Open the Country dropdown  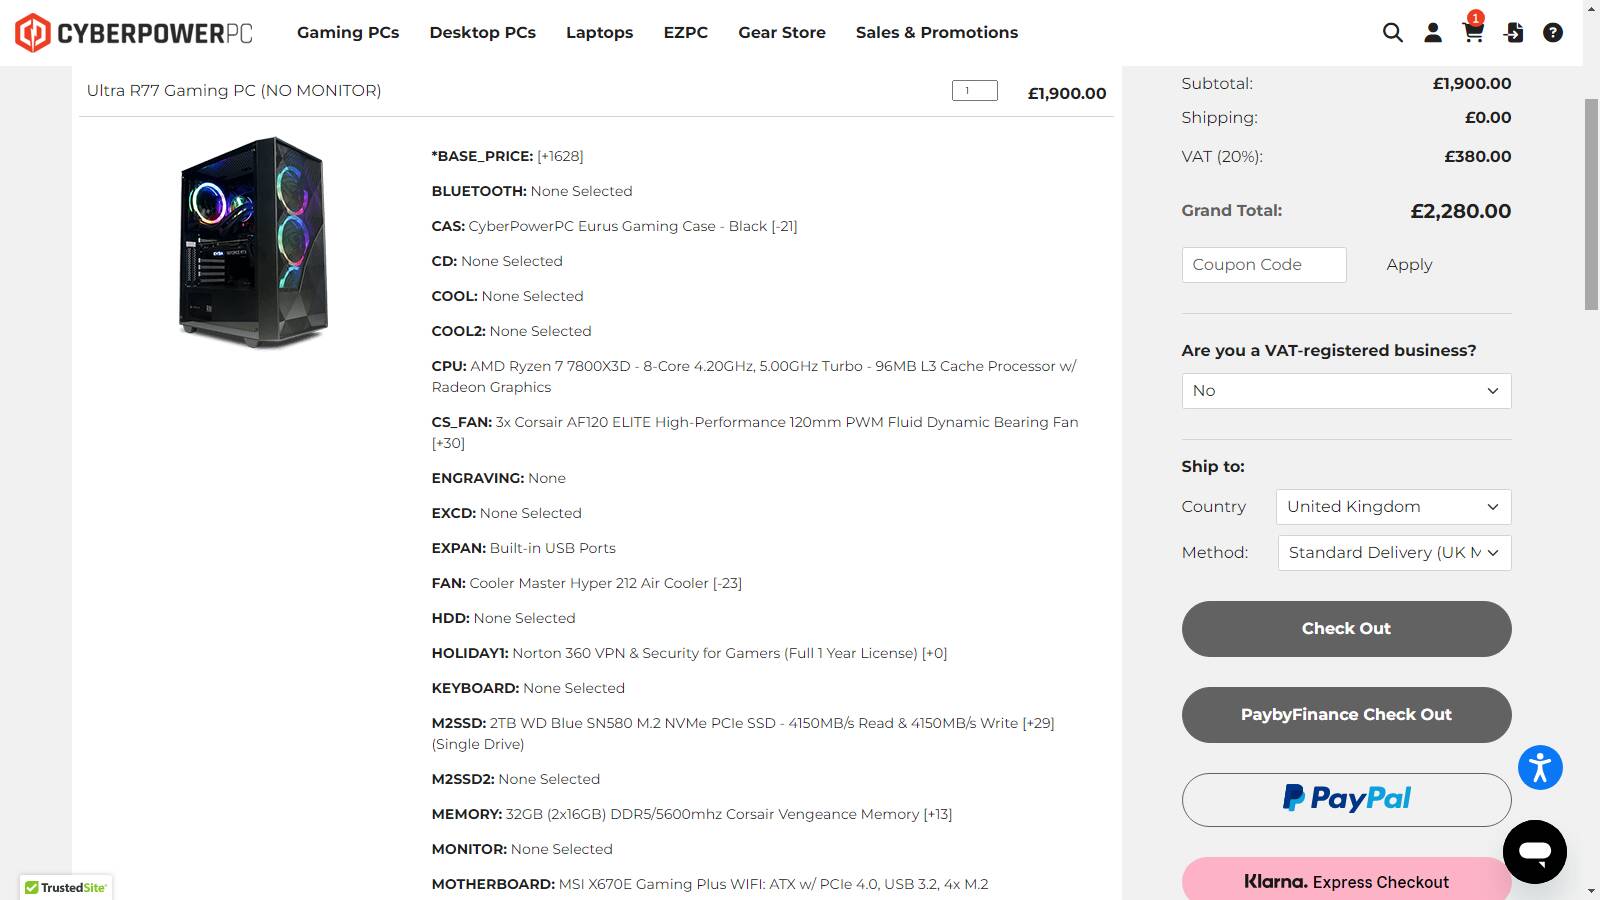[x=1393, y=507]
